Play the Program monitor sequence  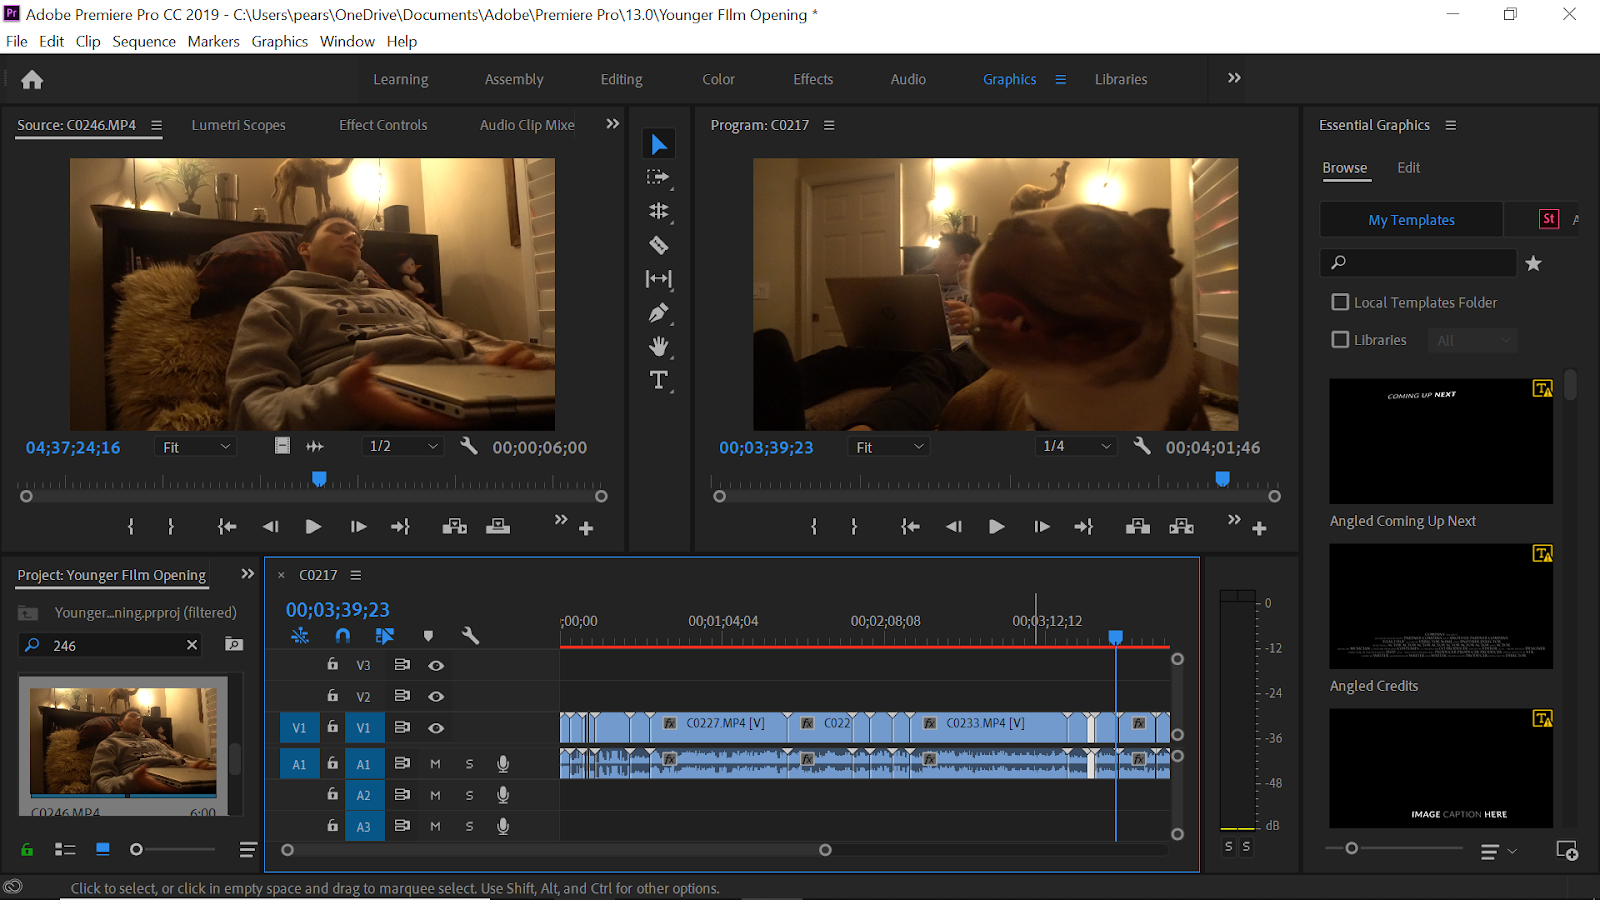point(996,526)
